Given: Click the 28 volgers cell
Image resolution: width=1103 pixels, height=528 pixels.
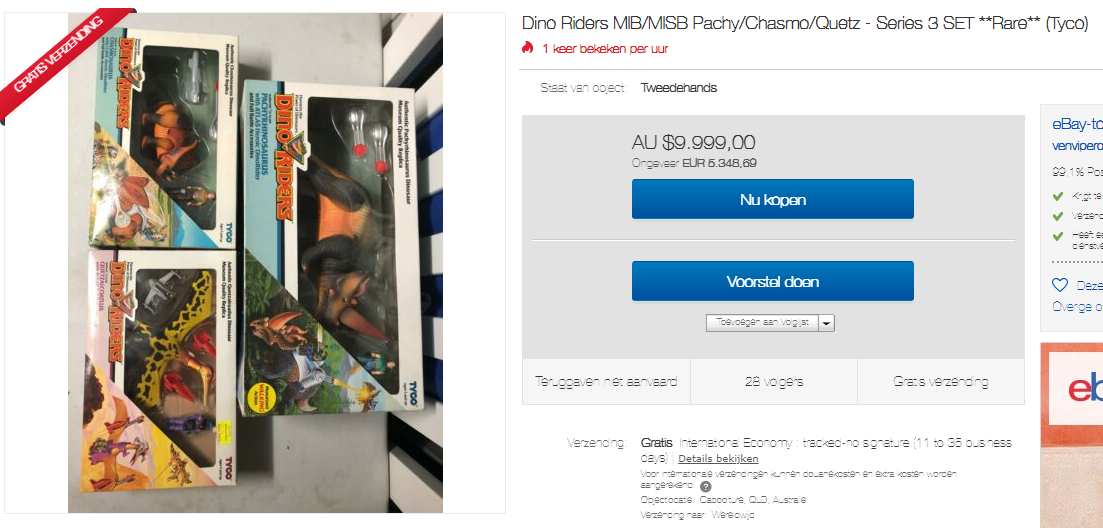Looking at the screenshot, I should pos(774,382).
